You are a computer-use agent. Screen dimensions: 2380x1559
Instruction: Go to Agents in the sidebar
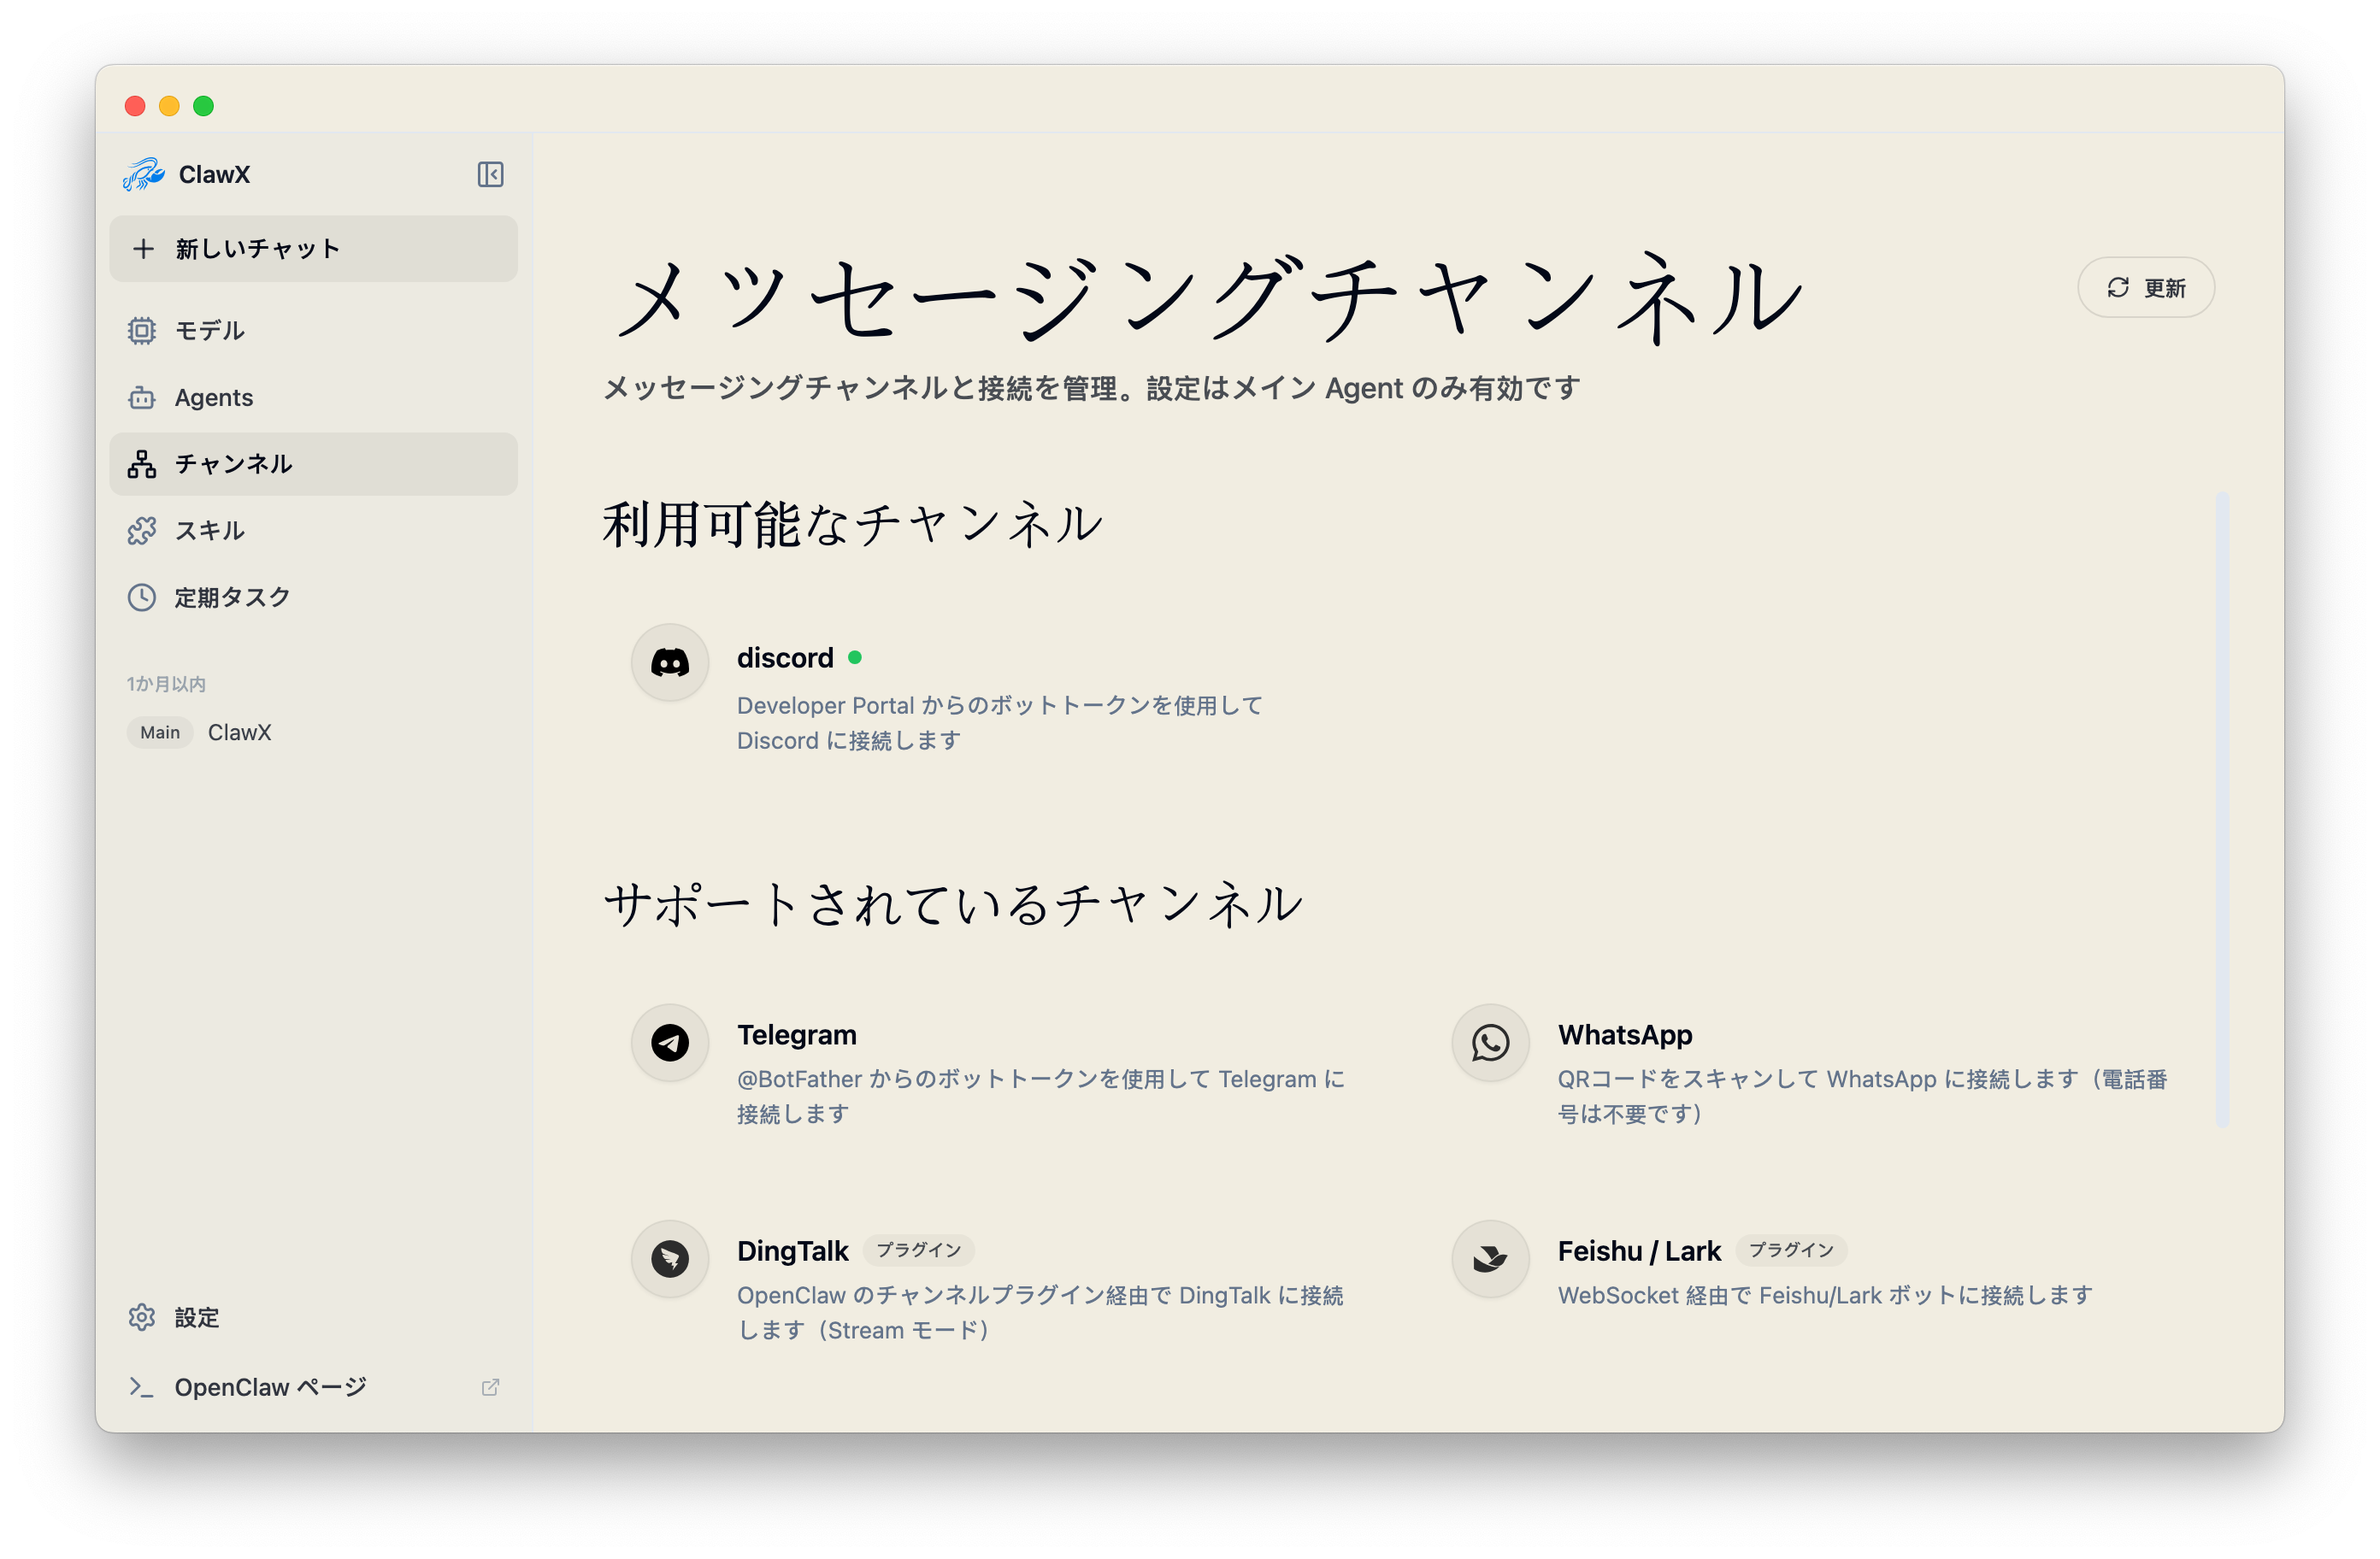click(214, 398)
